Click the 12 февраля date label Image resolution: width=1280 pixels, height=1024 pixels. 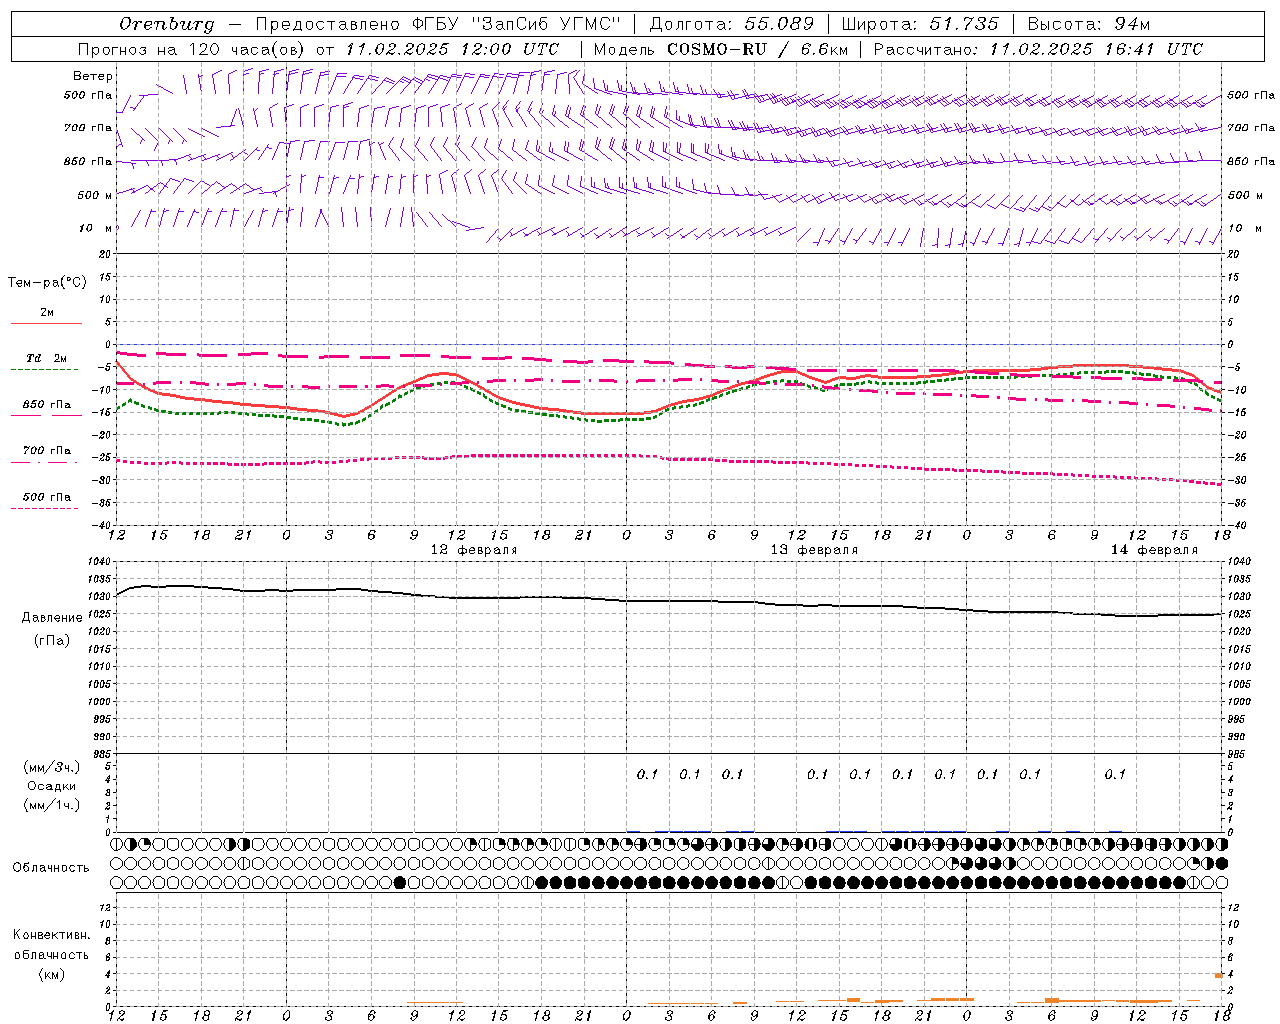(474, 550)
